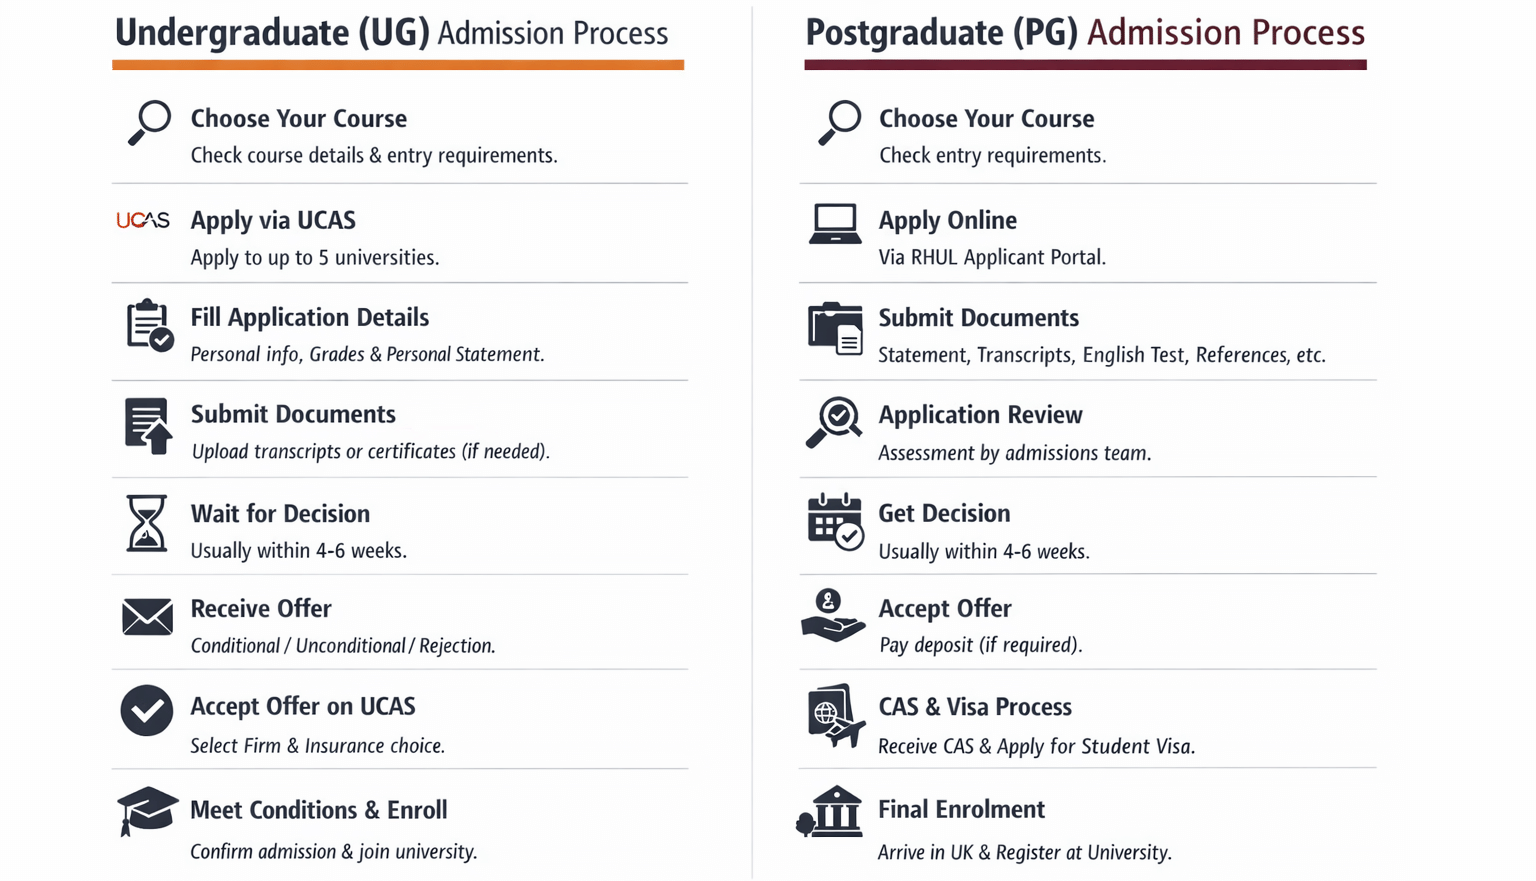The image size is (1536, 881).
Task: Click the red UCAS logo
Action: (x=143, y=220)
